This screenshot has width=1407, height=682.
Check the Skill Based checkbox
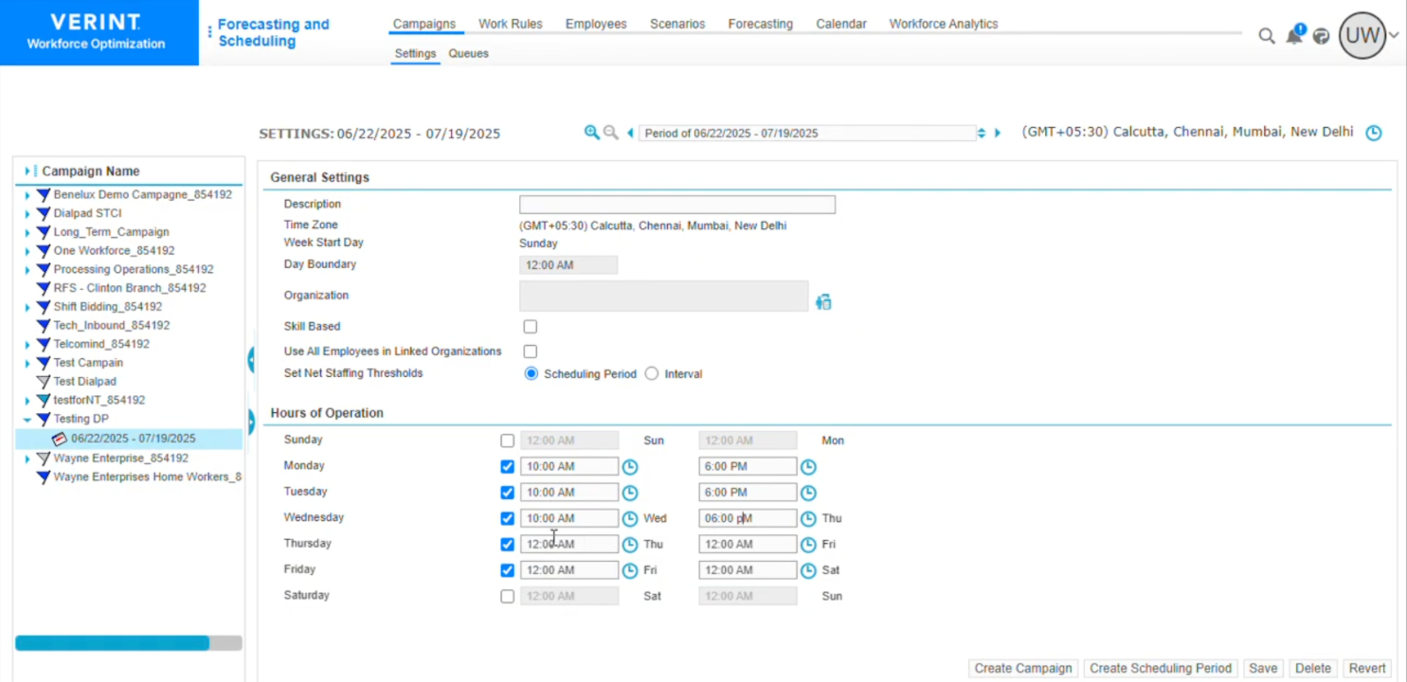tap(530, 327)
